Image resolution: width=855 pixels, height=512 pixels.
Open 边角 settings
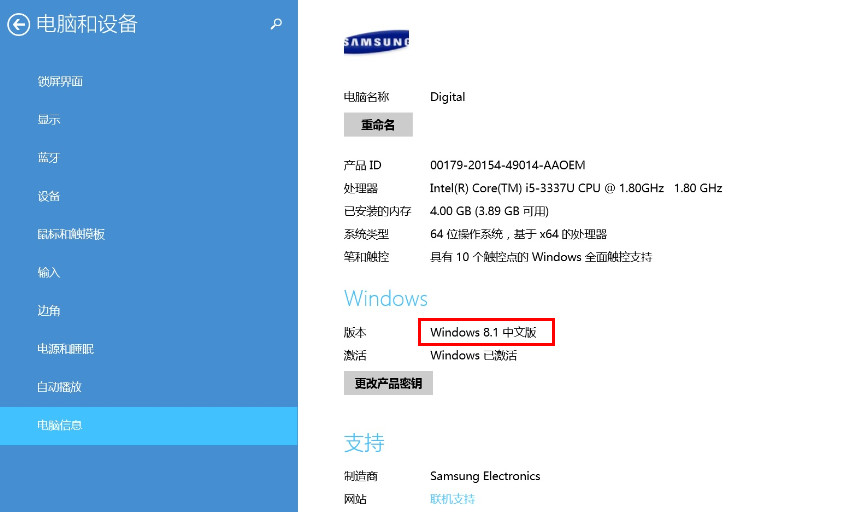tap(49, 310)
